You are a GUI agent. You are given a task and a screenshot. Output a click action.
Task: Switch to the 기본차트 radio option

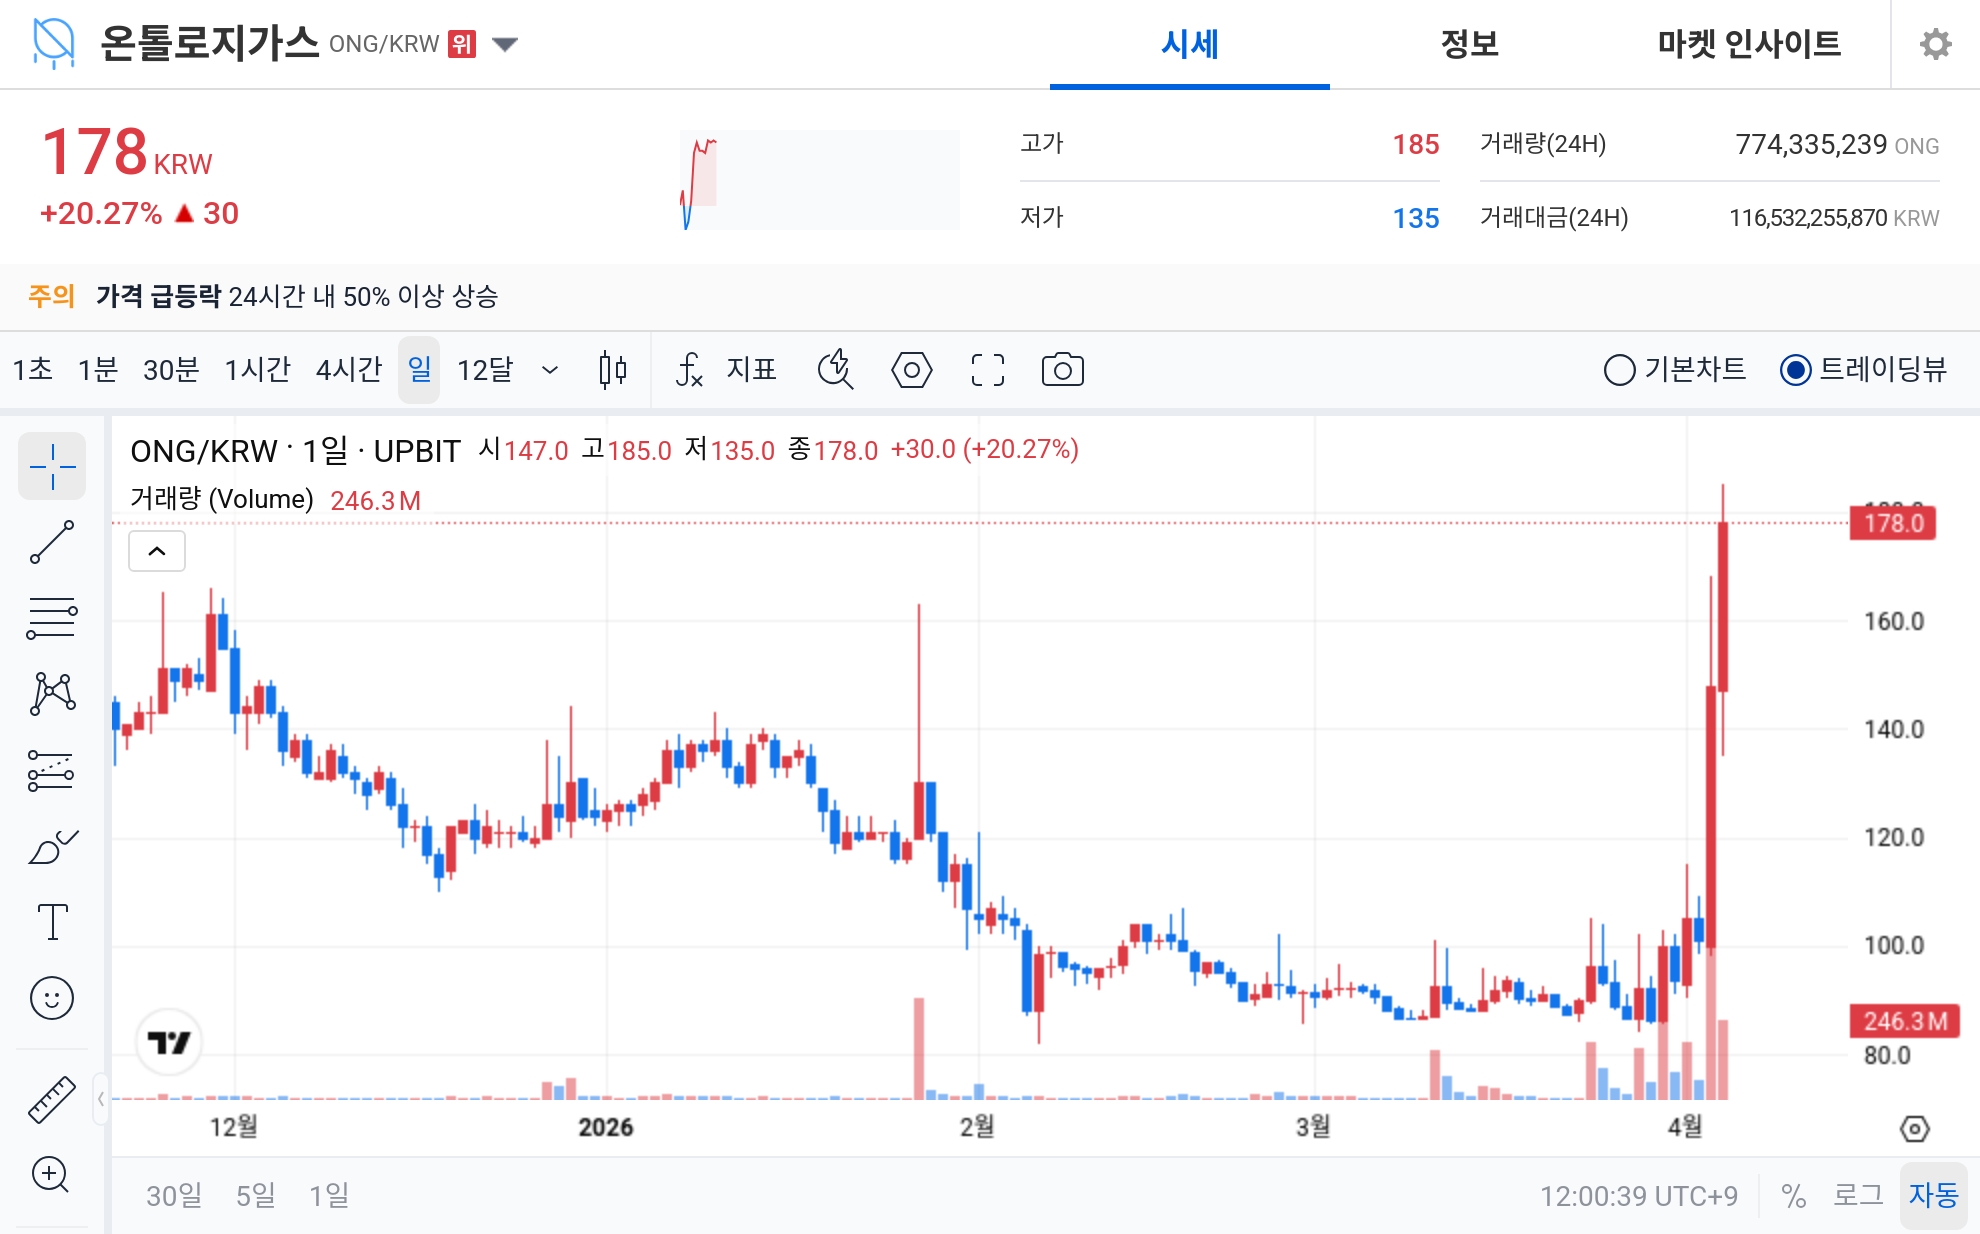[1620, 369]
